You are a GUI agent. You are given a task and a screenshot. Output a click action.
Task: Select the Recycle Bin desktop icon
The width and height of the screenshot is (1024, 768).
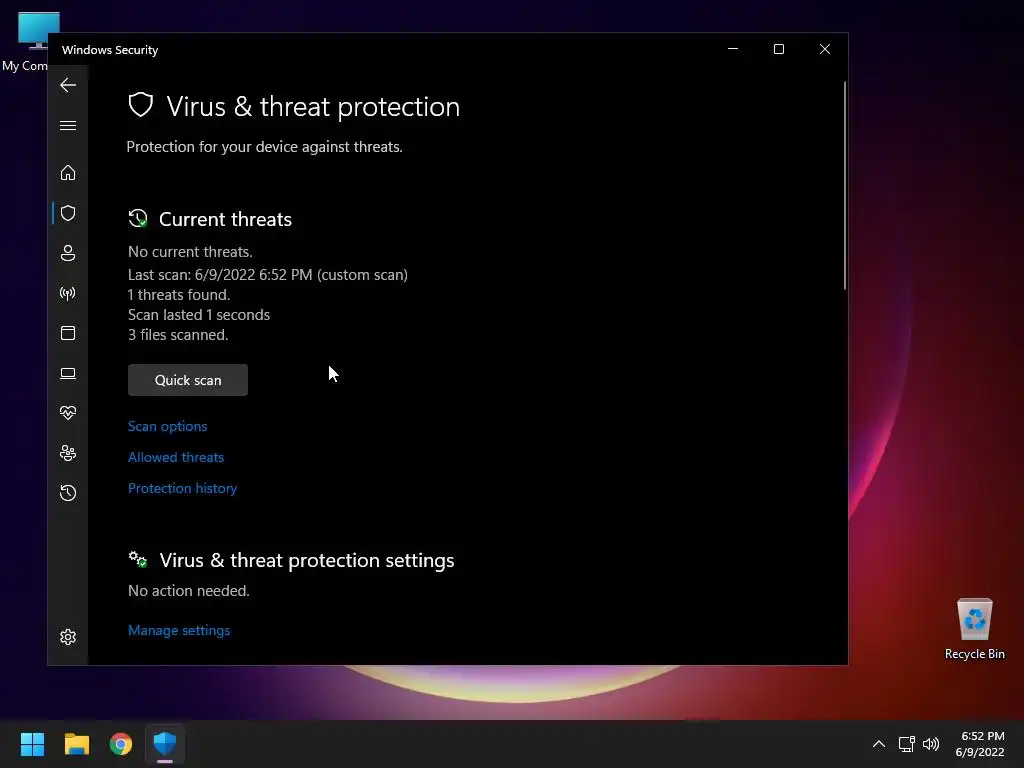click(x=974, y=628)
